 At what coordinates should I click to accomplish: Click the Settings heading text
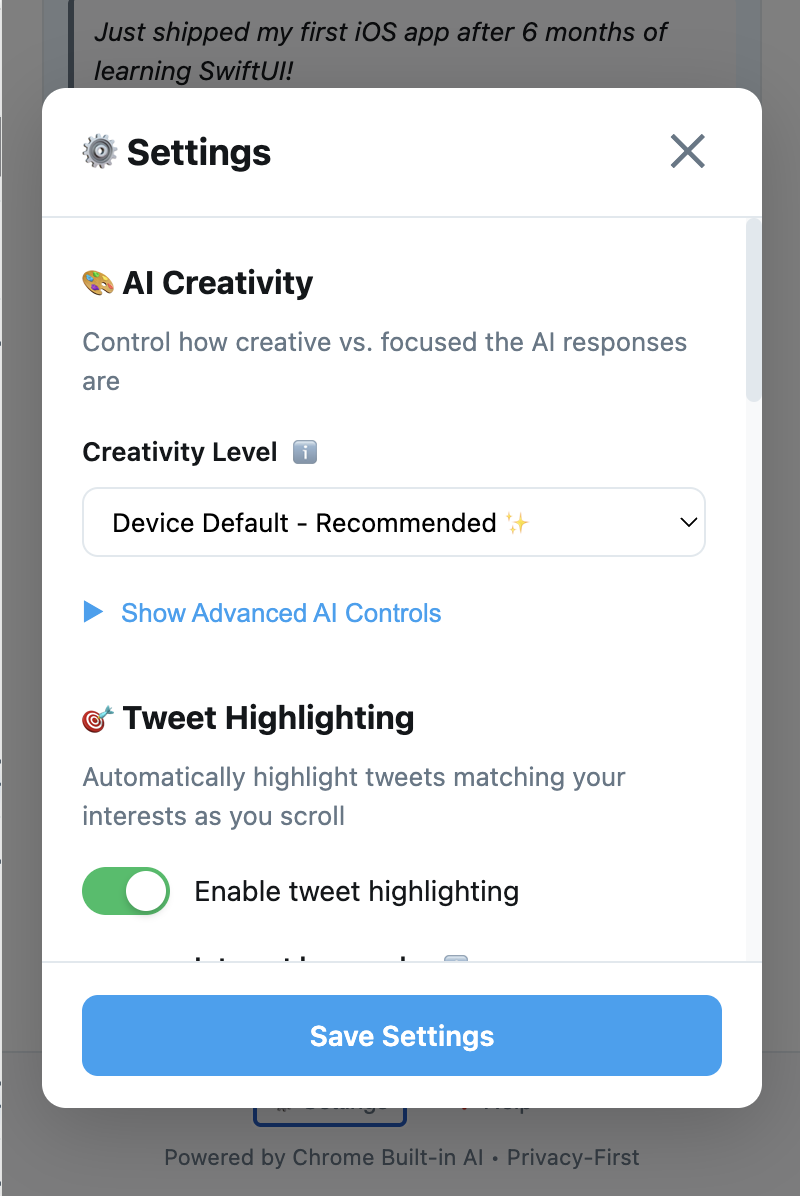pyautogui.click(x=199, y=153)
